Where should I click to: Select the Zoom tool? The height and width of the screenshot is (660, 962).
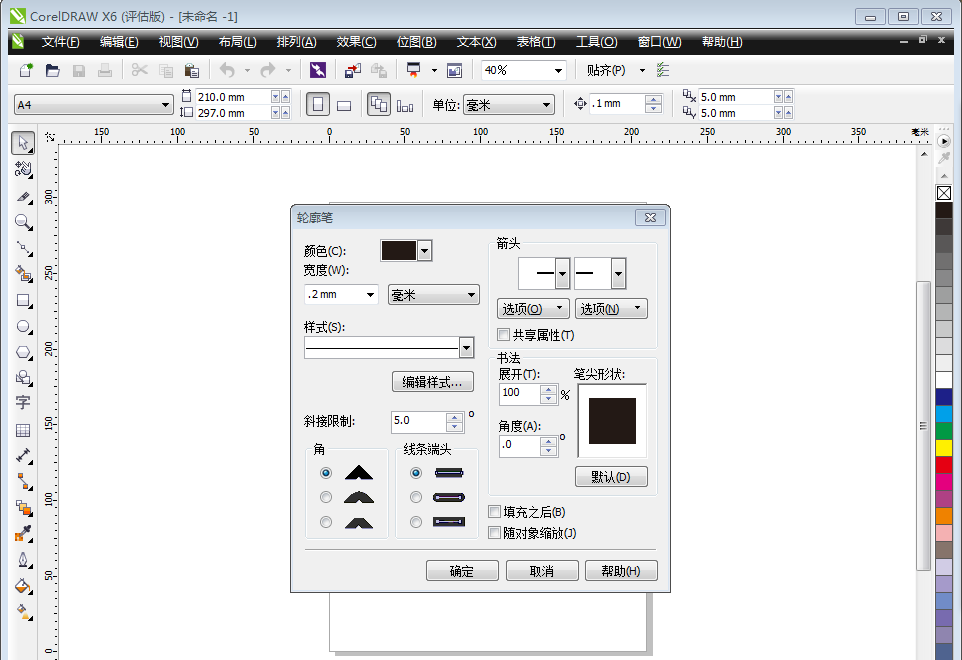[22, 222]
